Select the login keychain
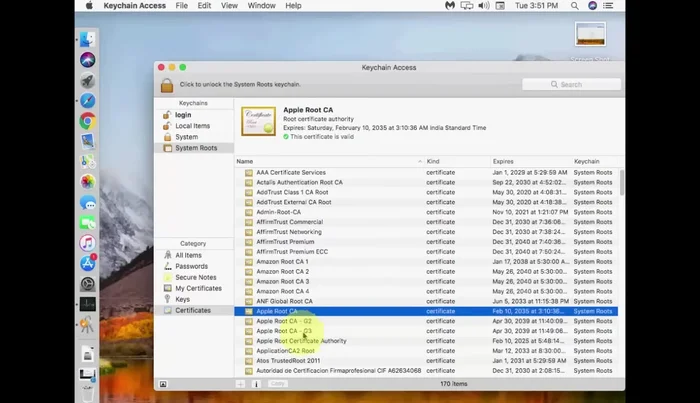This screenshot has height=403, width=700. pyautogui.click(x=183, y=115)
